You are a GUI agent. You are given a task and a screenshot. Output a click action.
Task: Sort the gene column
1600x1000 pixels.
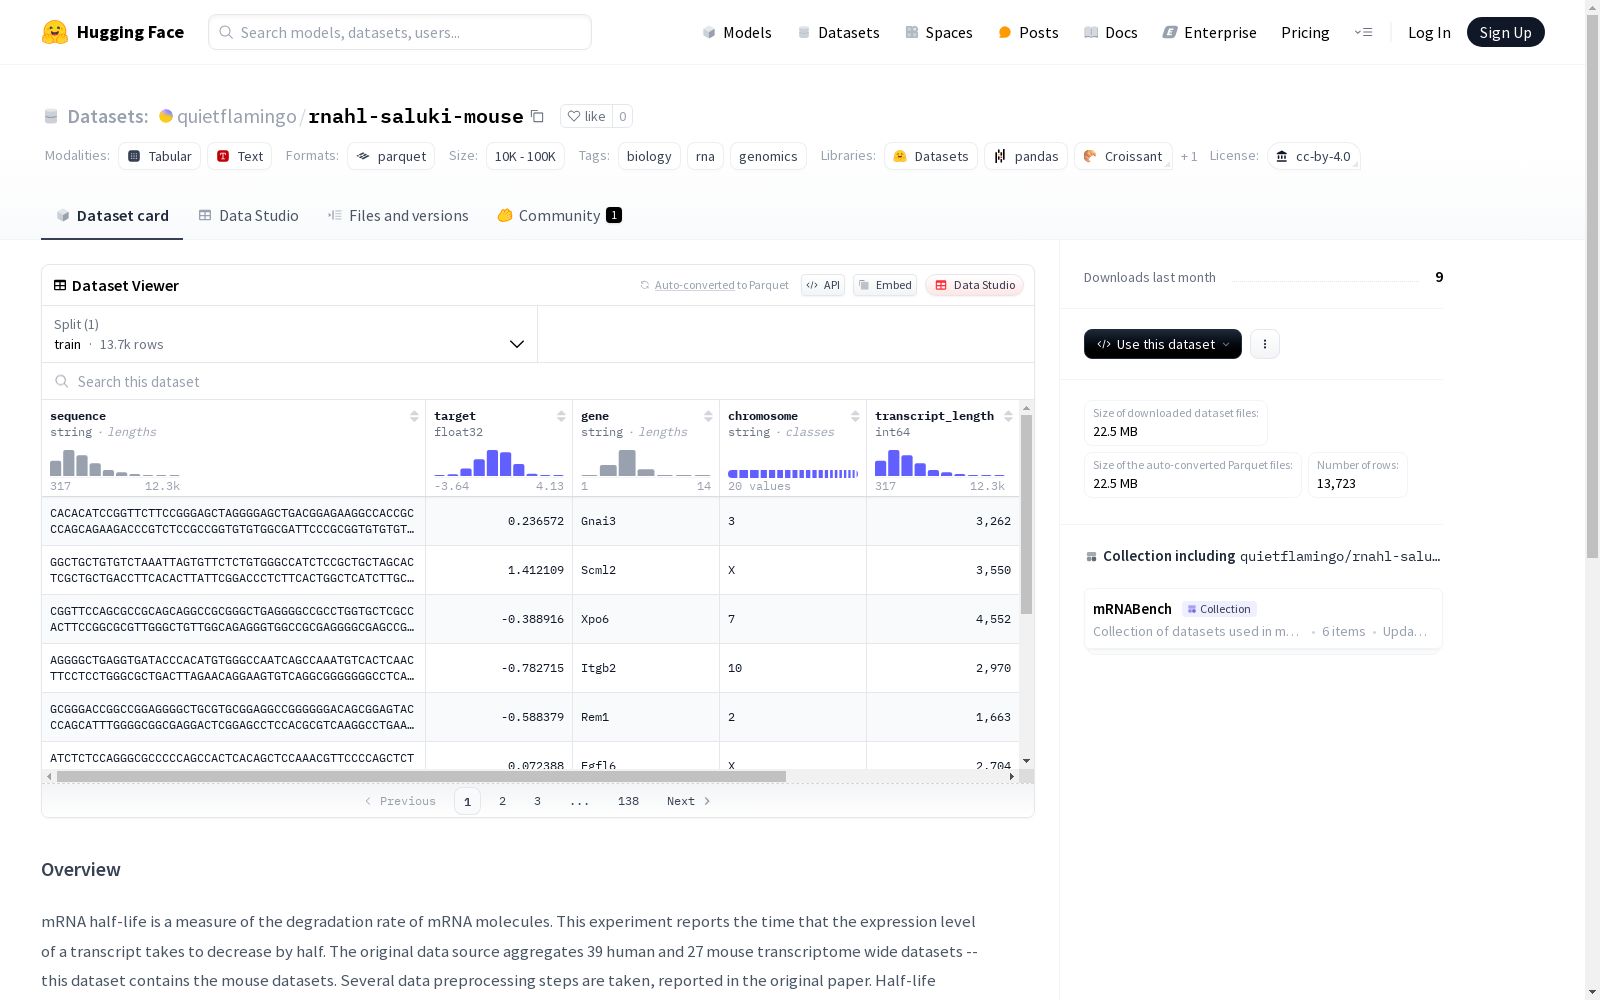click(x=708, y=416)
